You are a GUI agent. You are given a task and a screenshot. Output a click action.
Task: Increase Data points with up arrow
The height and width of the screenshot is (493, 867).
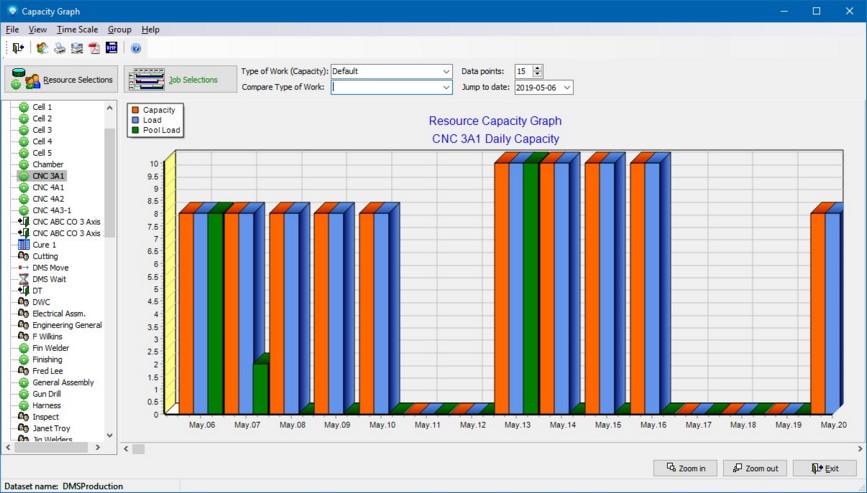[x=538, y=68]
